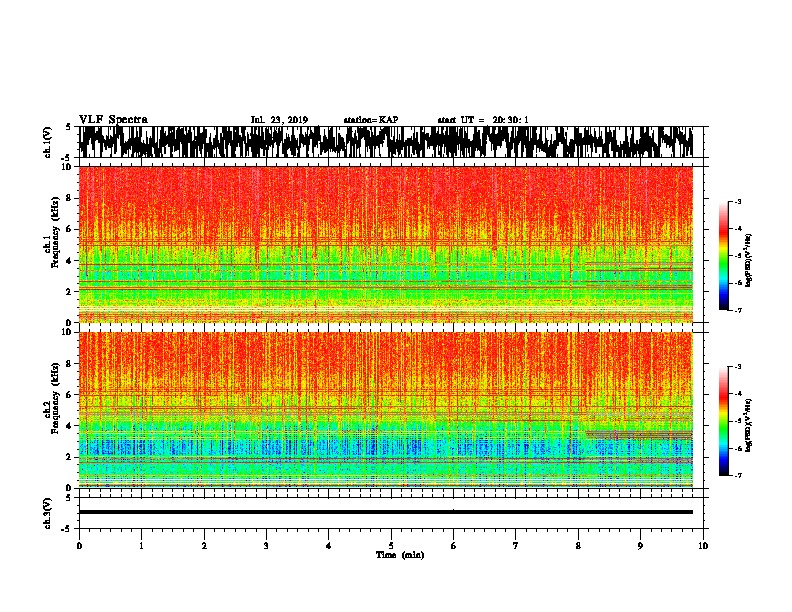The image size is (792, 612).
Task: Click the 'start UT = 20:30: 1' label
Action: pyautogui.click(x=483, y=120)
